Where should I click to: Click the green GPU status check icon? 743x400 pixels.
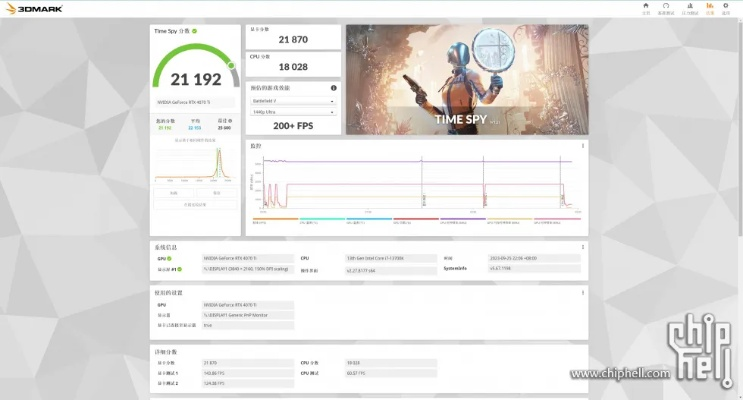[169, 258]
